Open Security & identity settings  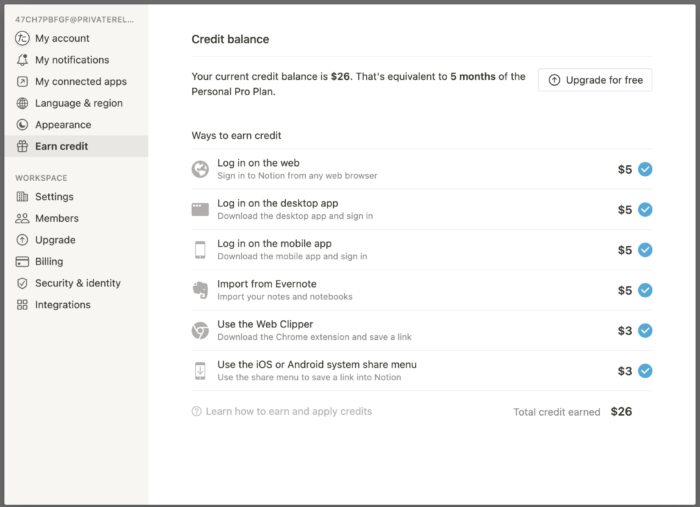point(77,283)
